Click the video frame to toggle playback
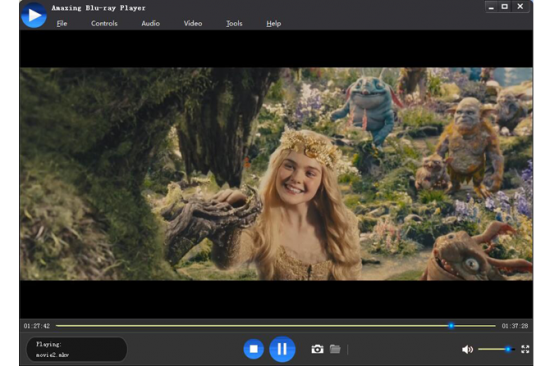Viewport: 550px width, 366px height. point(276,174)
